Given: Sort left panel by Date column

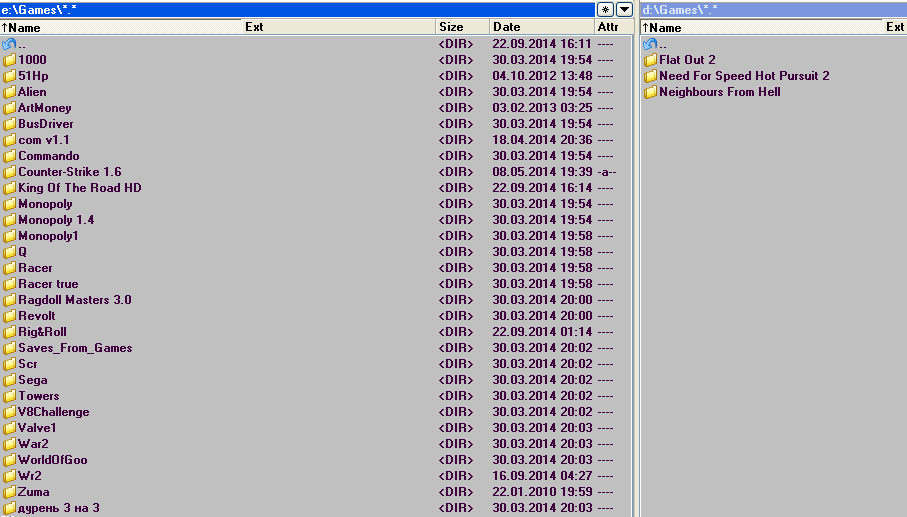Looking at the screenshot, I should coord(541,27).
